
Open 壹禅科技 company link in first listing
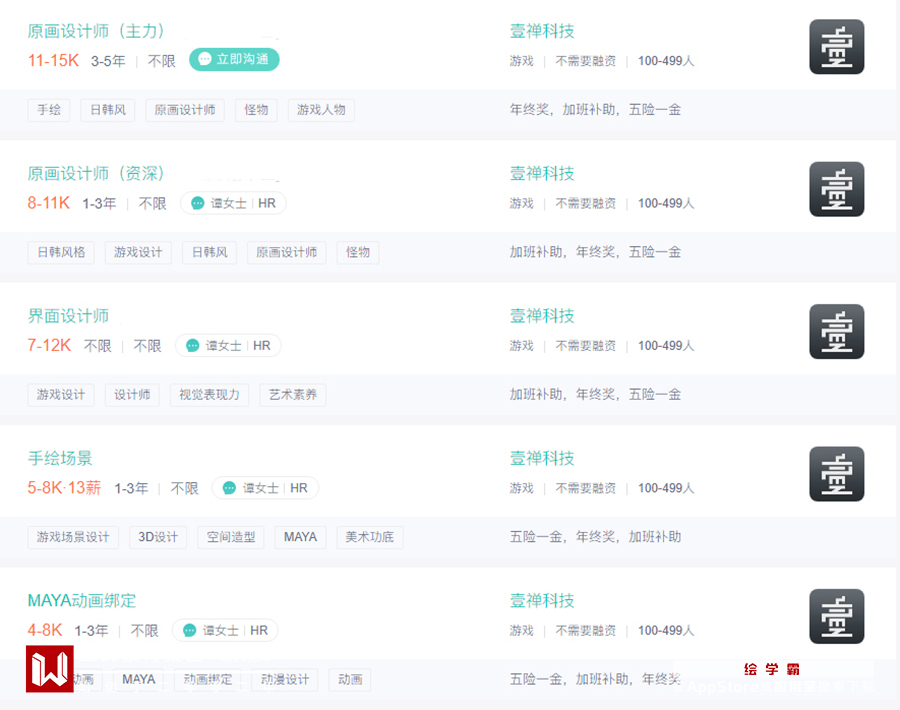coord(542,31)
